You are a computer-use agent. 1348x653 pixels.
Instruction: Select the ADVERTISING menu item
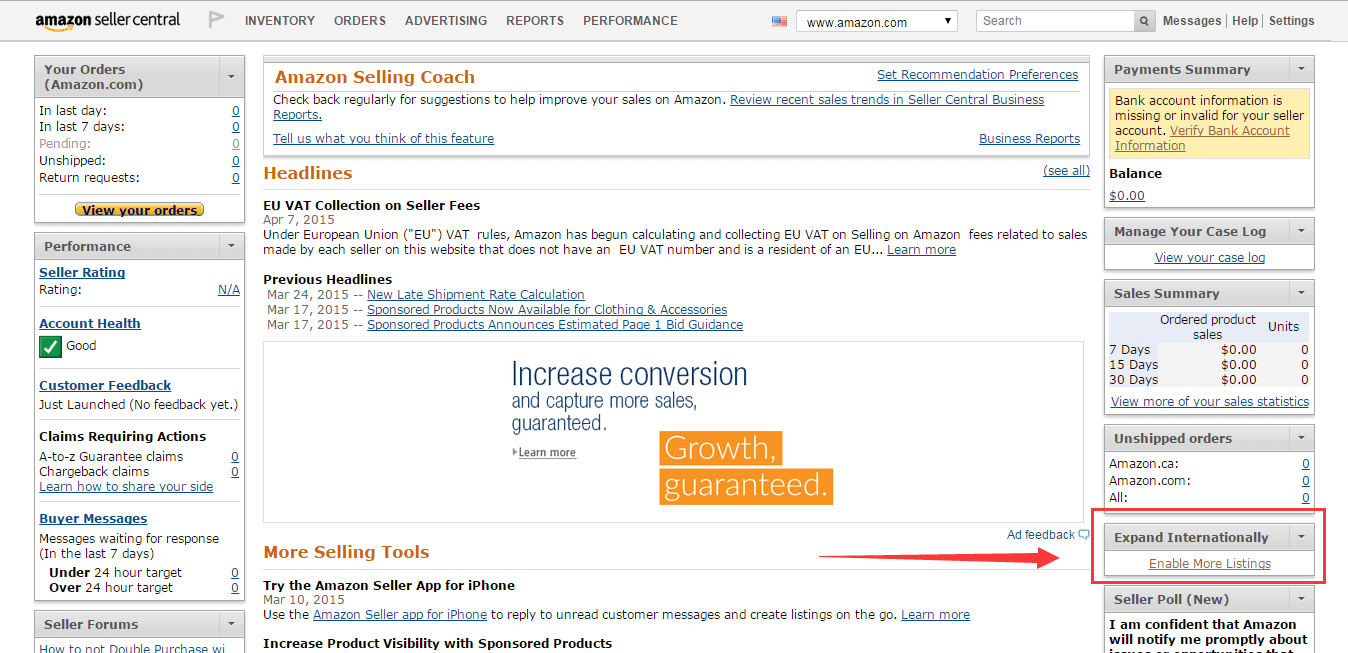(x=446, y=20)
